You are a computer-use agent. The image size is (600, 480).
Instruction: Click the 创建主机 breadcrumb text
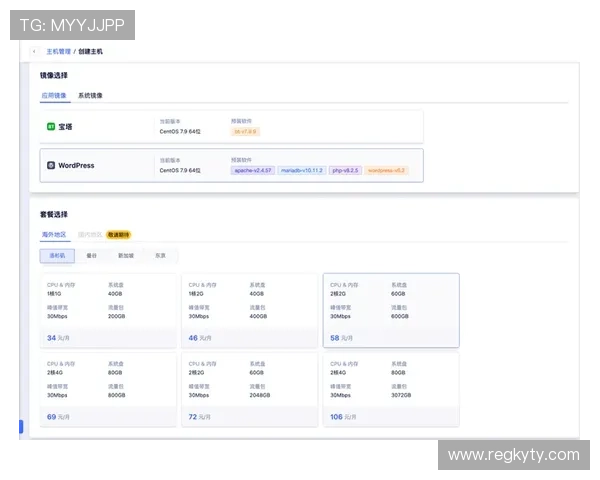point(91,51)
